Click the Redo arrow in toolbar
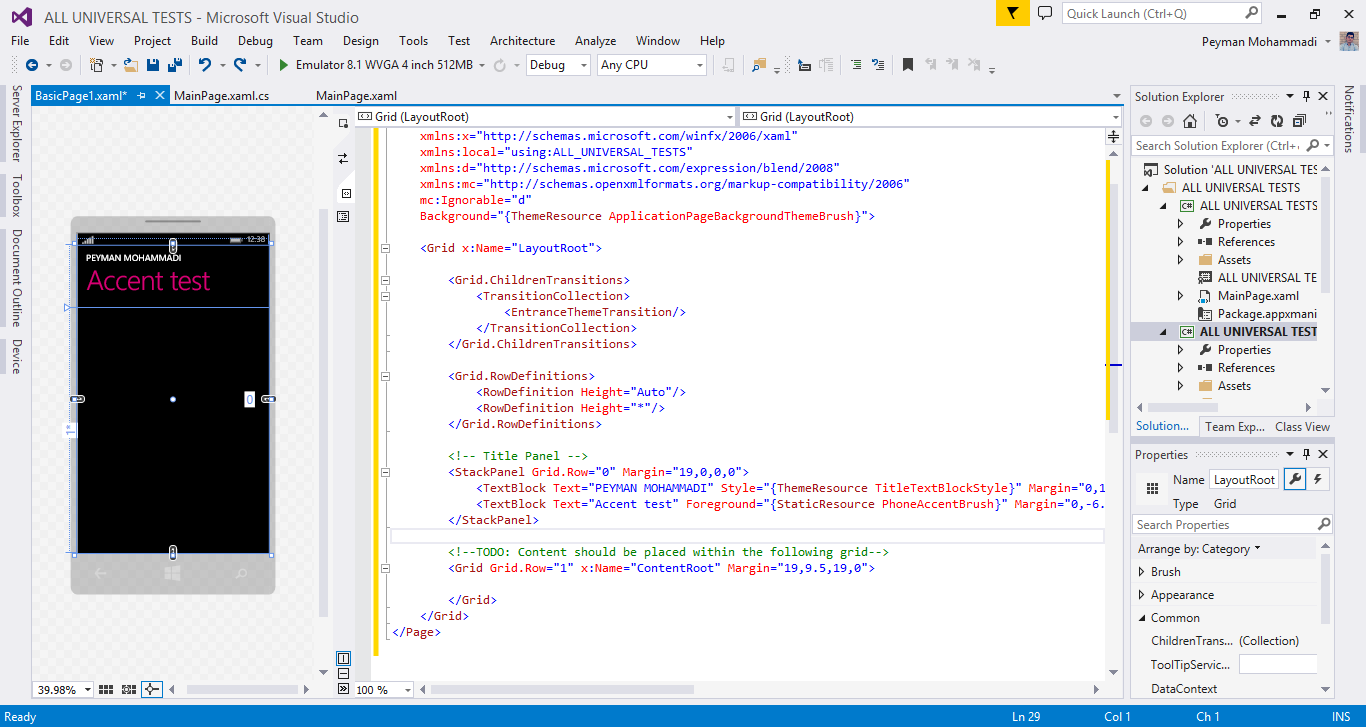Screen dimensions: 1366x727 (x=240, y=65)
